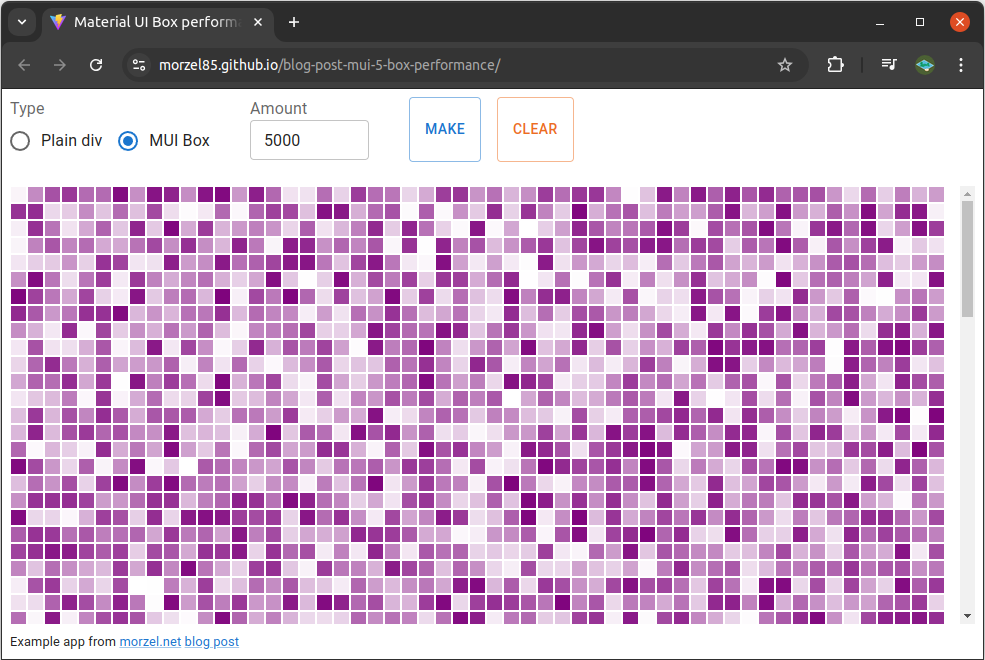Reload the page with the refresh icon
This screenshot has height=660, width=985.
(x=96, y=65)
